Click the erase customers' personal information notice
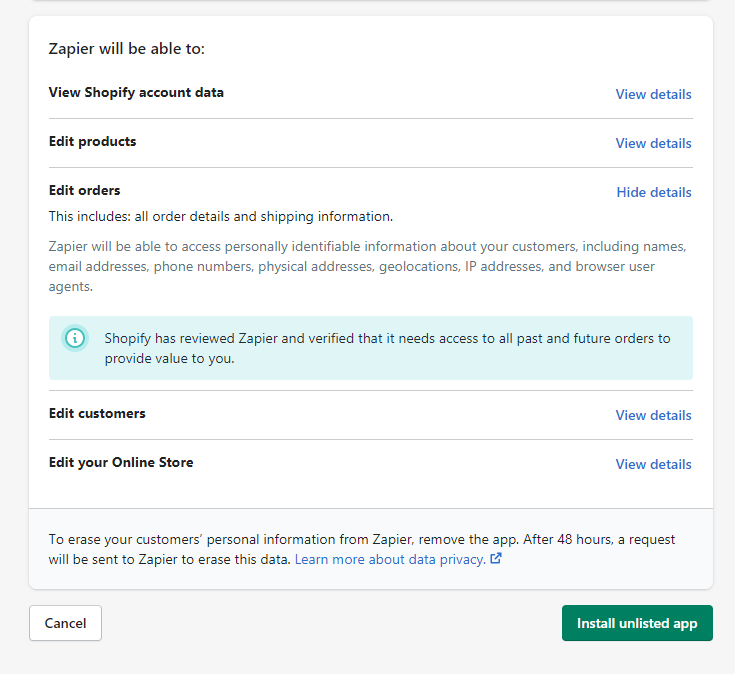This screenshot has width=735, height=674. coord(361,549)
